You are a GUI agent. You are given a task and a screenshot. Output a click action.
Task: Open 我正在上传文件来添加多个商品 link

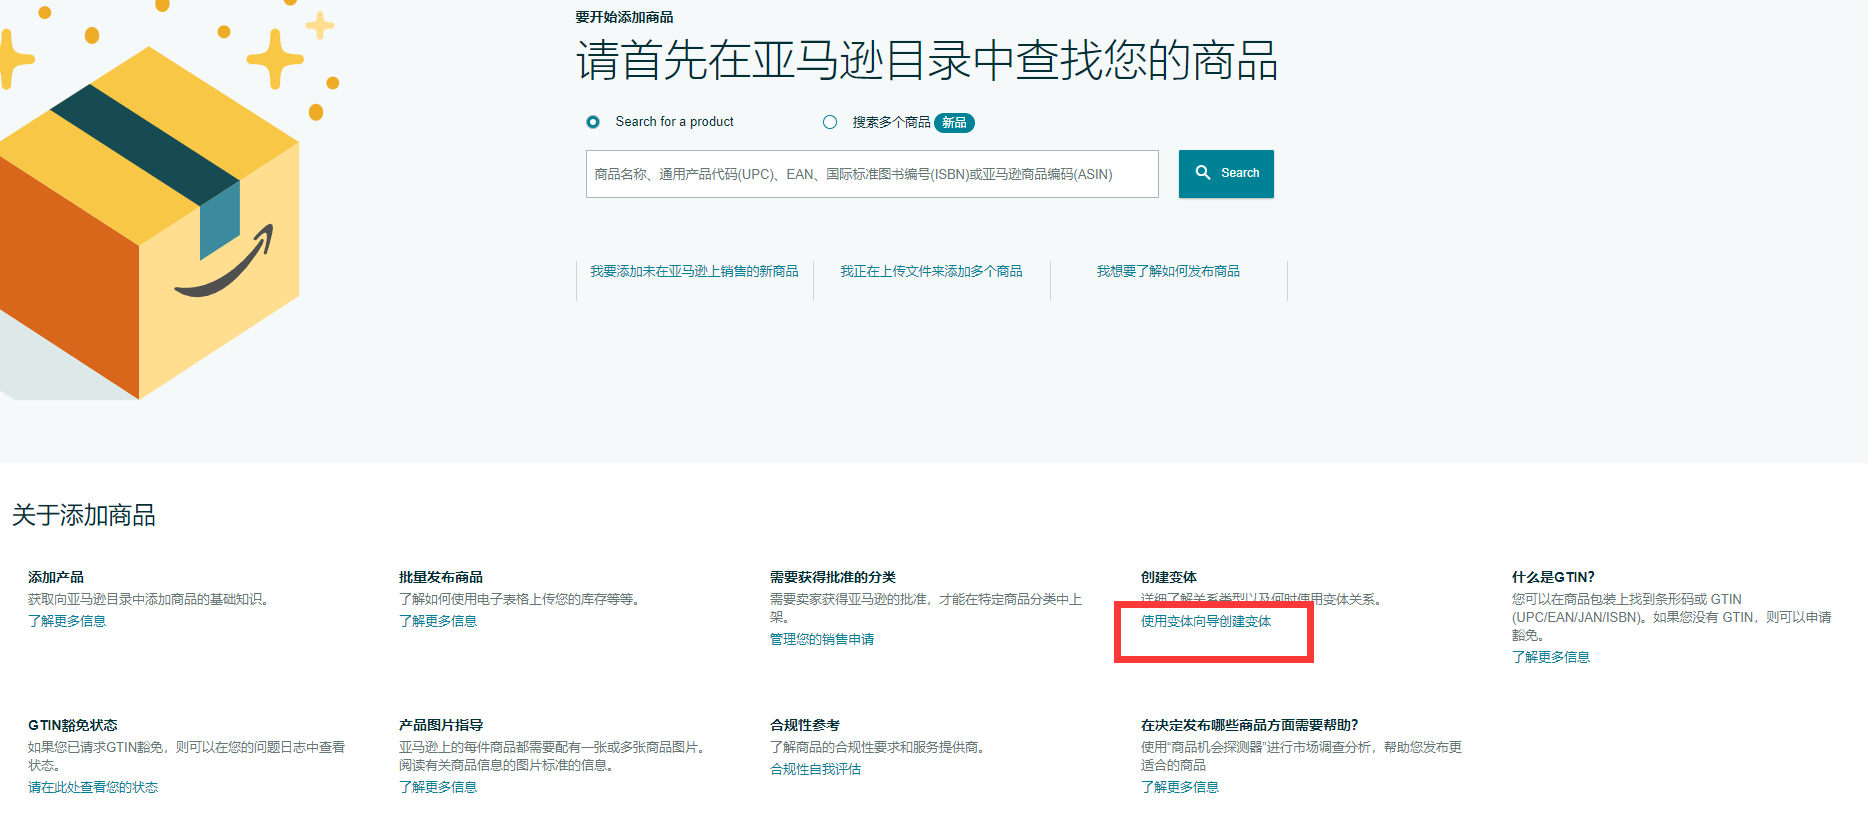pyautogui.click(x=931, y=271)
